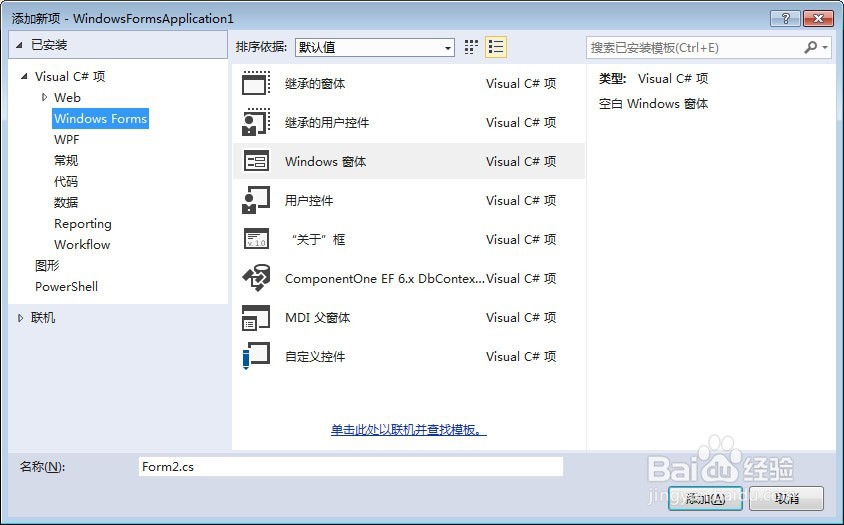Viewport: 844px width, 525px height.
Task: Switch to small icons grid view
Action: 471,47
